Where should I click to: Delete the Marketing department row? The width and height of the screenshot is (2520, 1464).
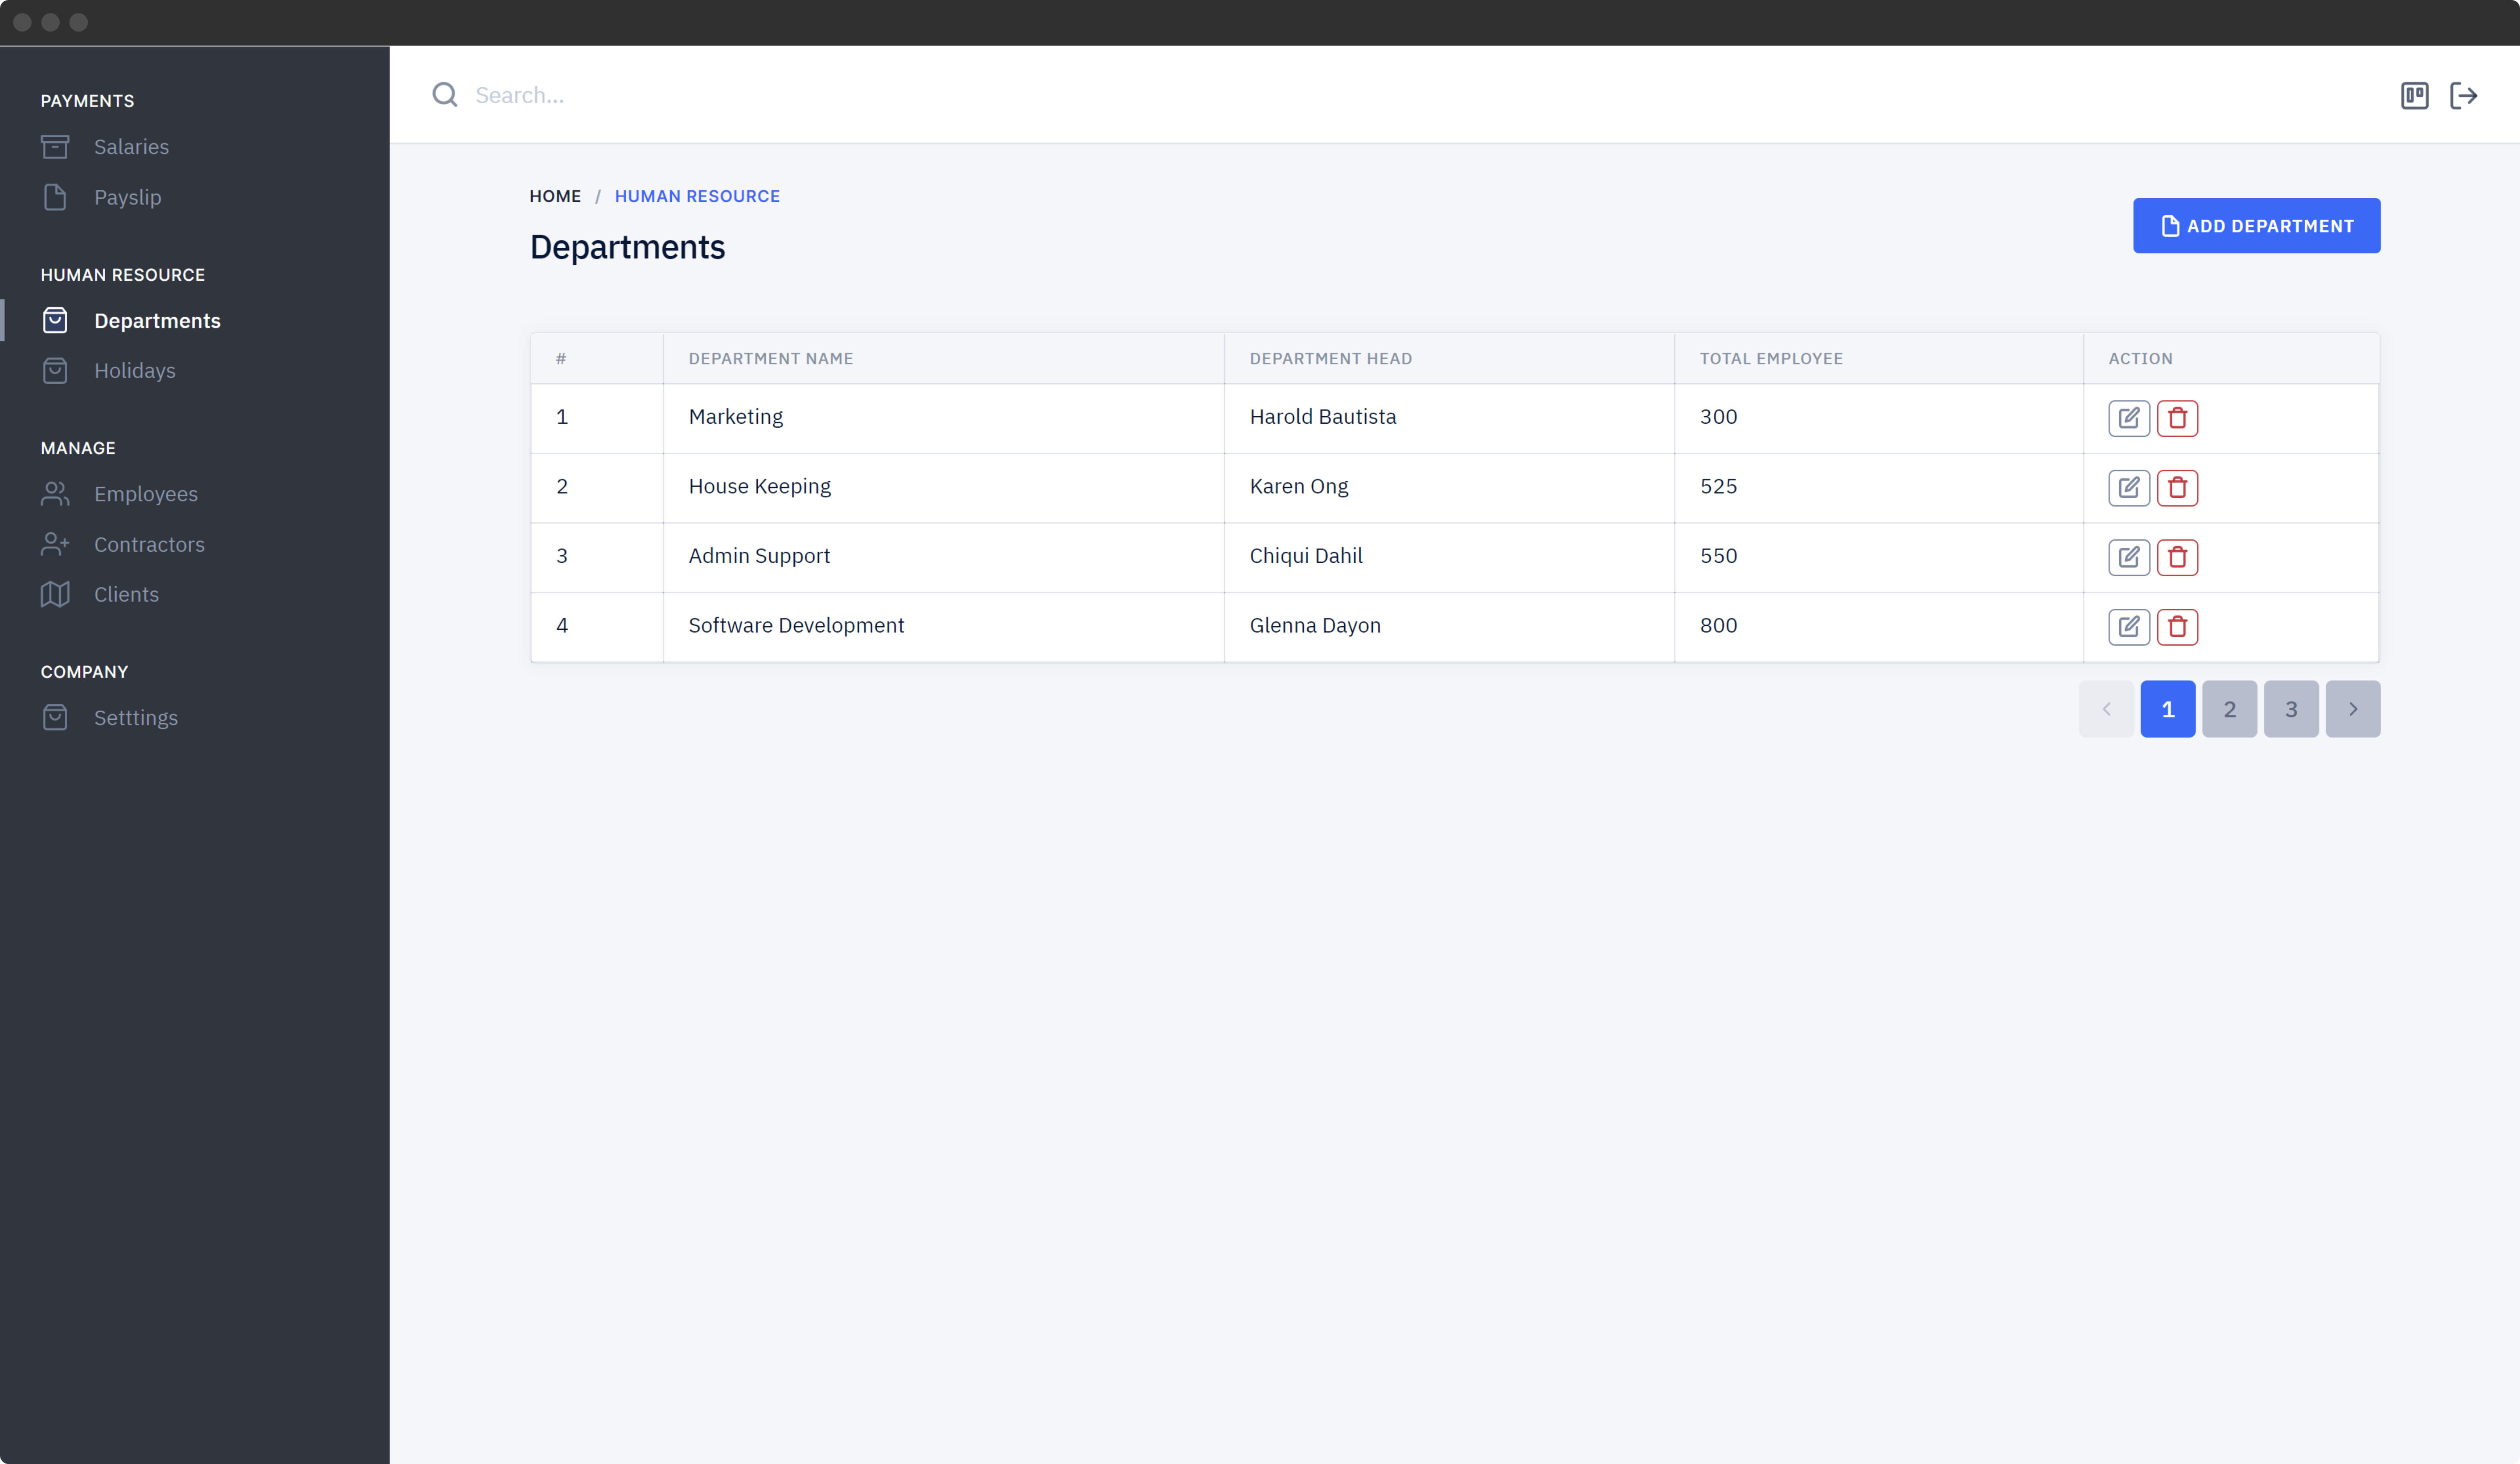2177,418
